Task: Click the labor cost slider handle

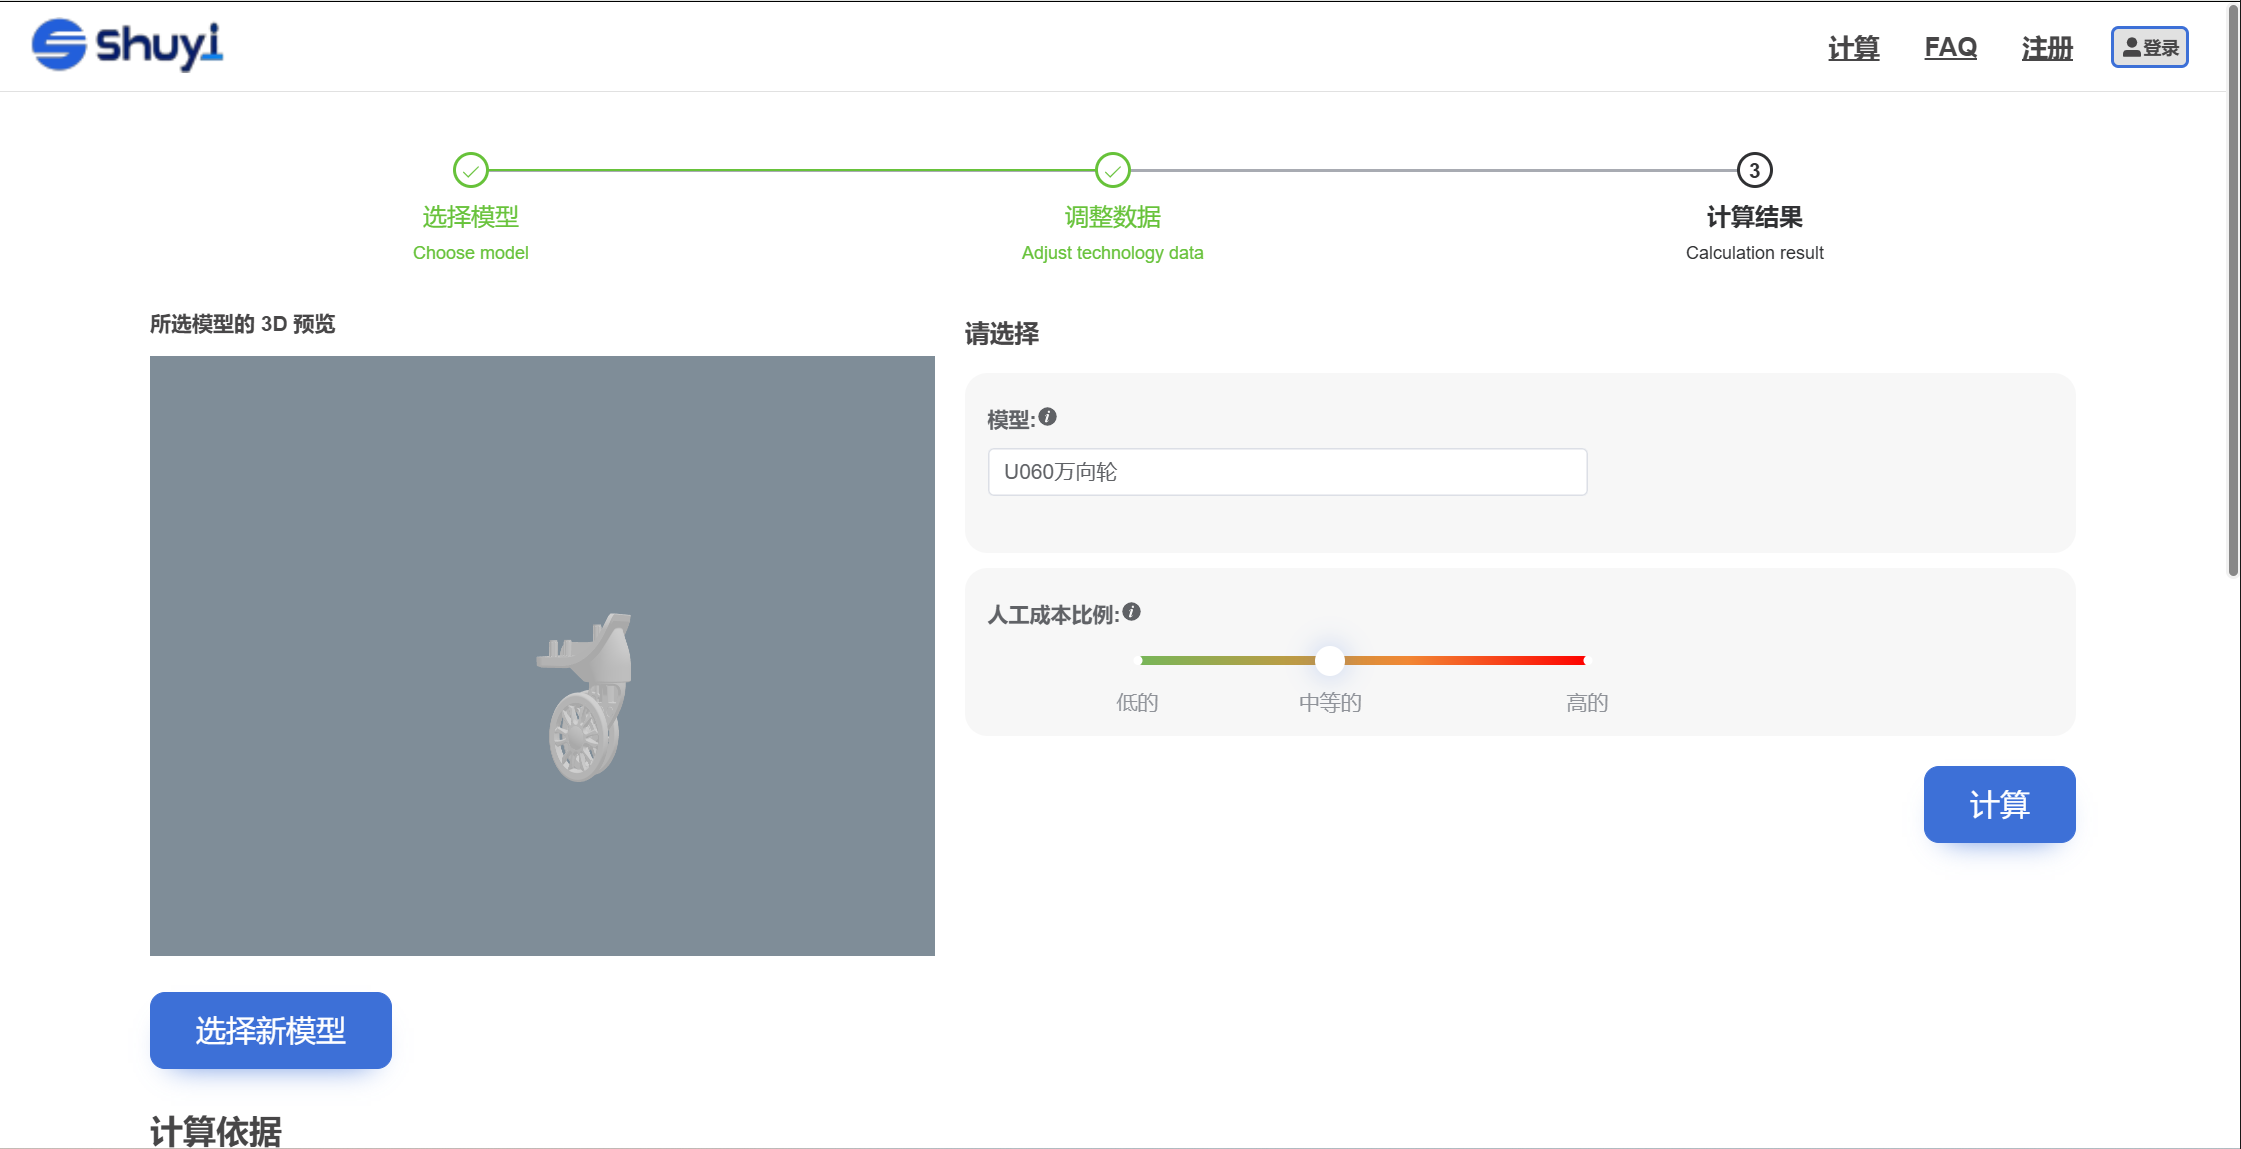Action: click(1328, 661)
